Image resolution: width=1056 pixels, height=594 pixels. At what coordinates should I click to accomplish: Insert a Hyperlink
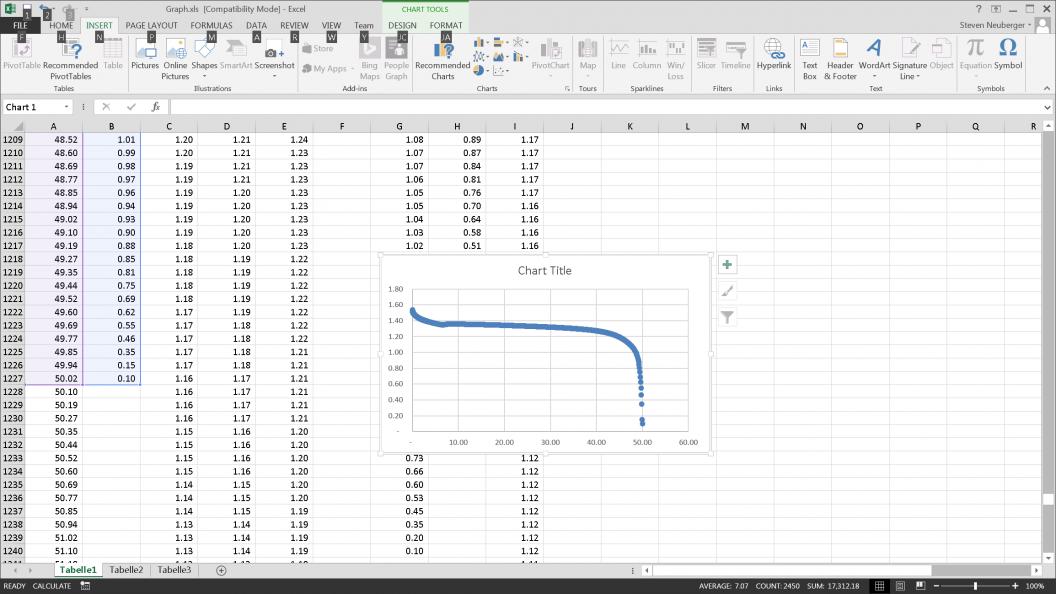point(774,55)
